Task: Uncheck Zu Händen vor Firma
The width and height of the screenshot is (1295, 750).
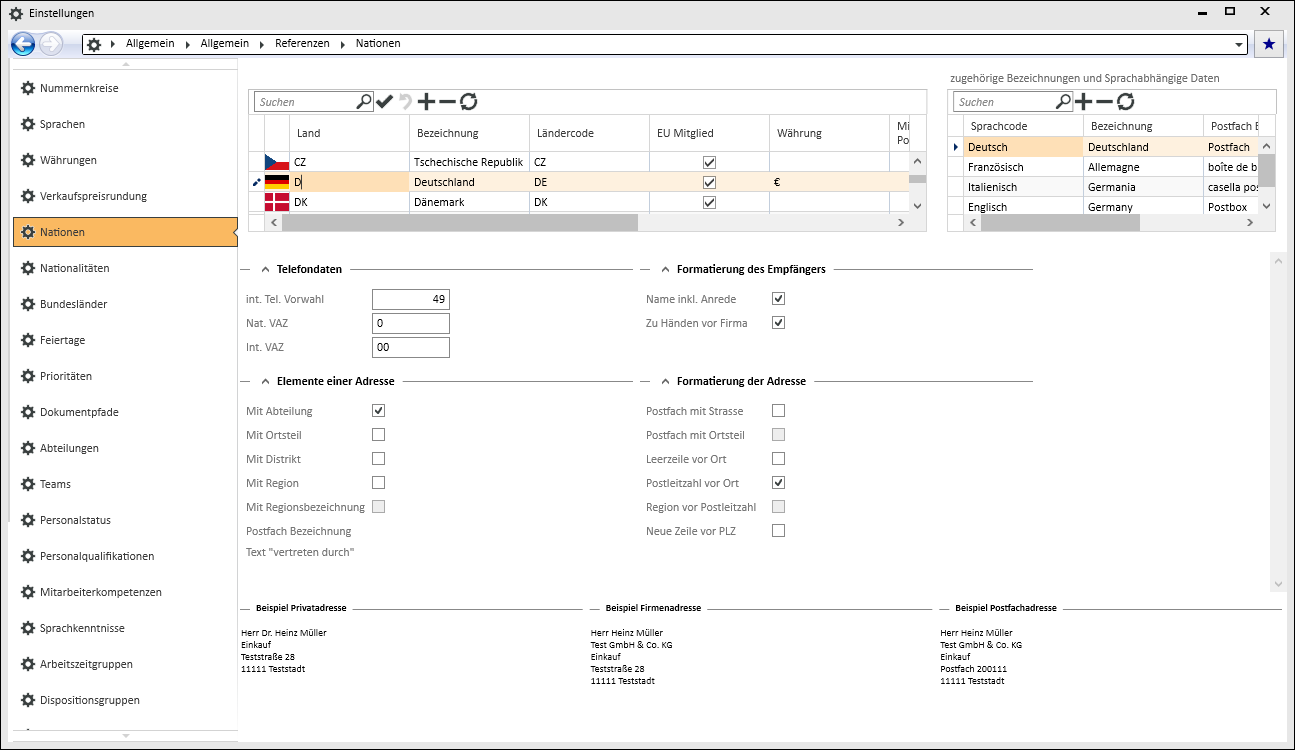Action: click(779, 323)
